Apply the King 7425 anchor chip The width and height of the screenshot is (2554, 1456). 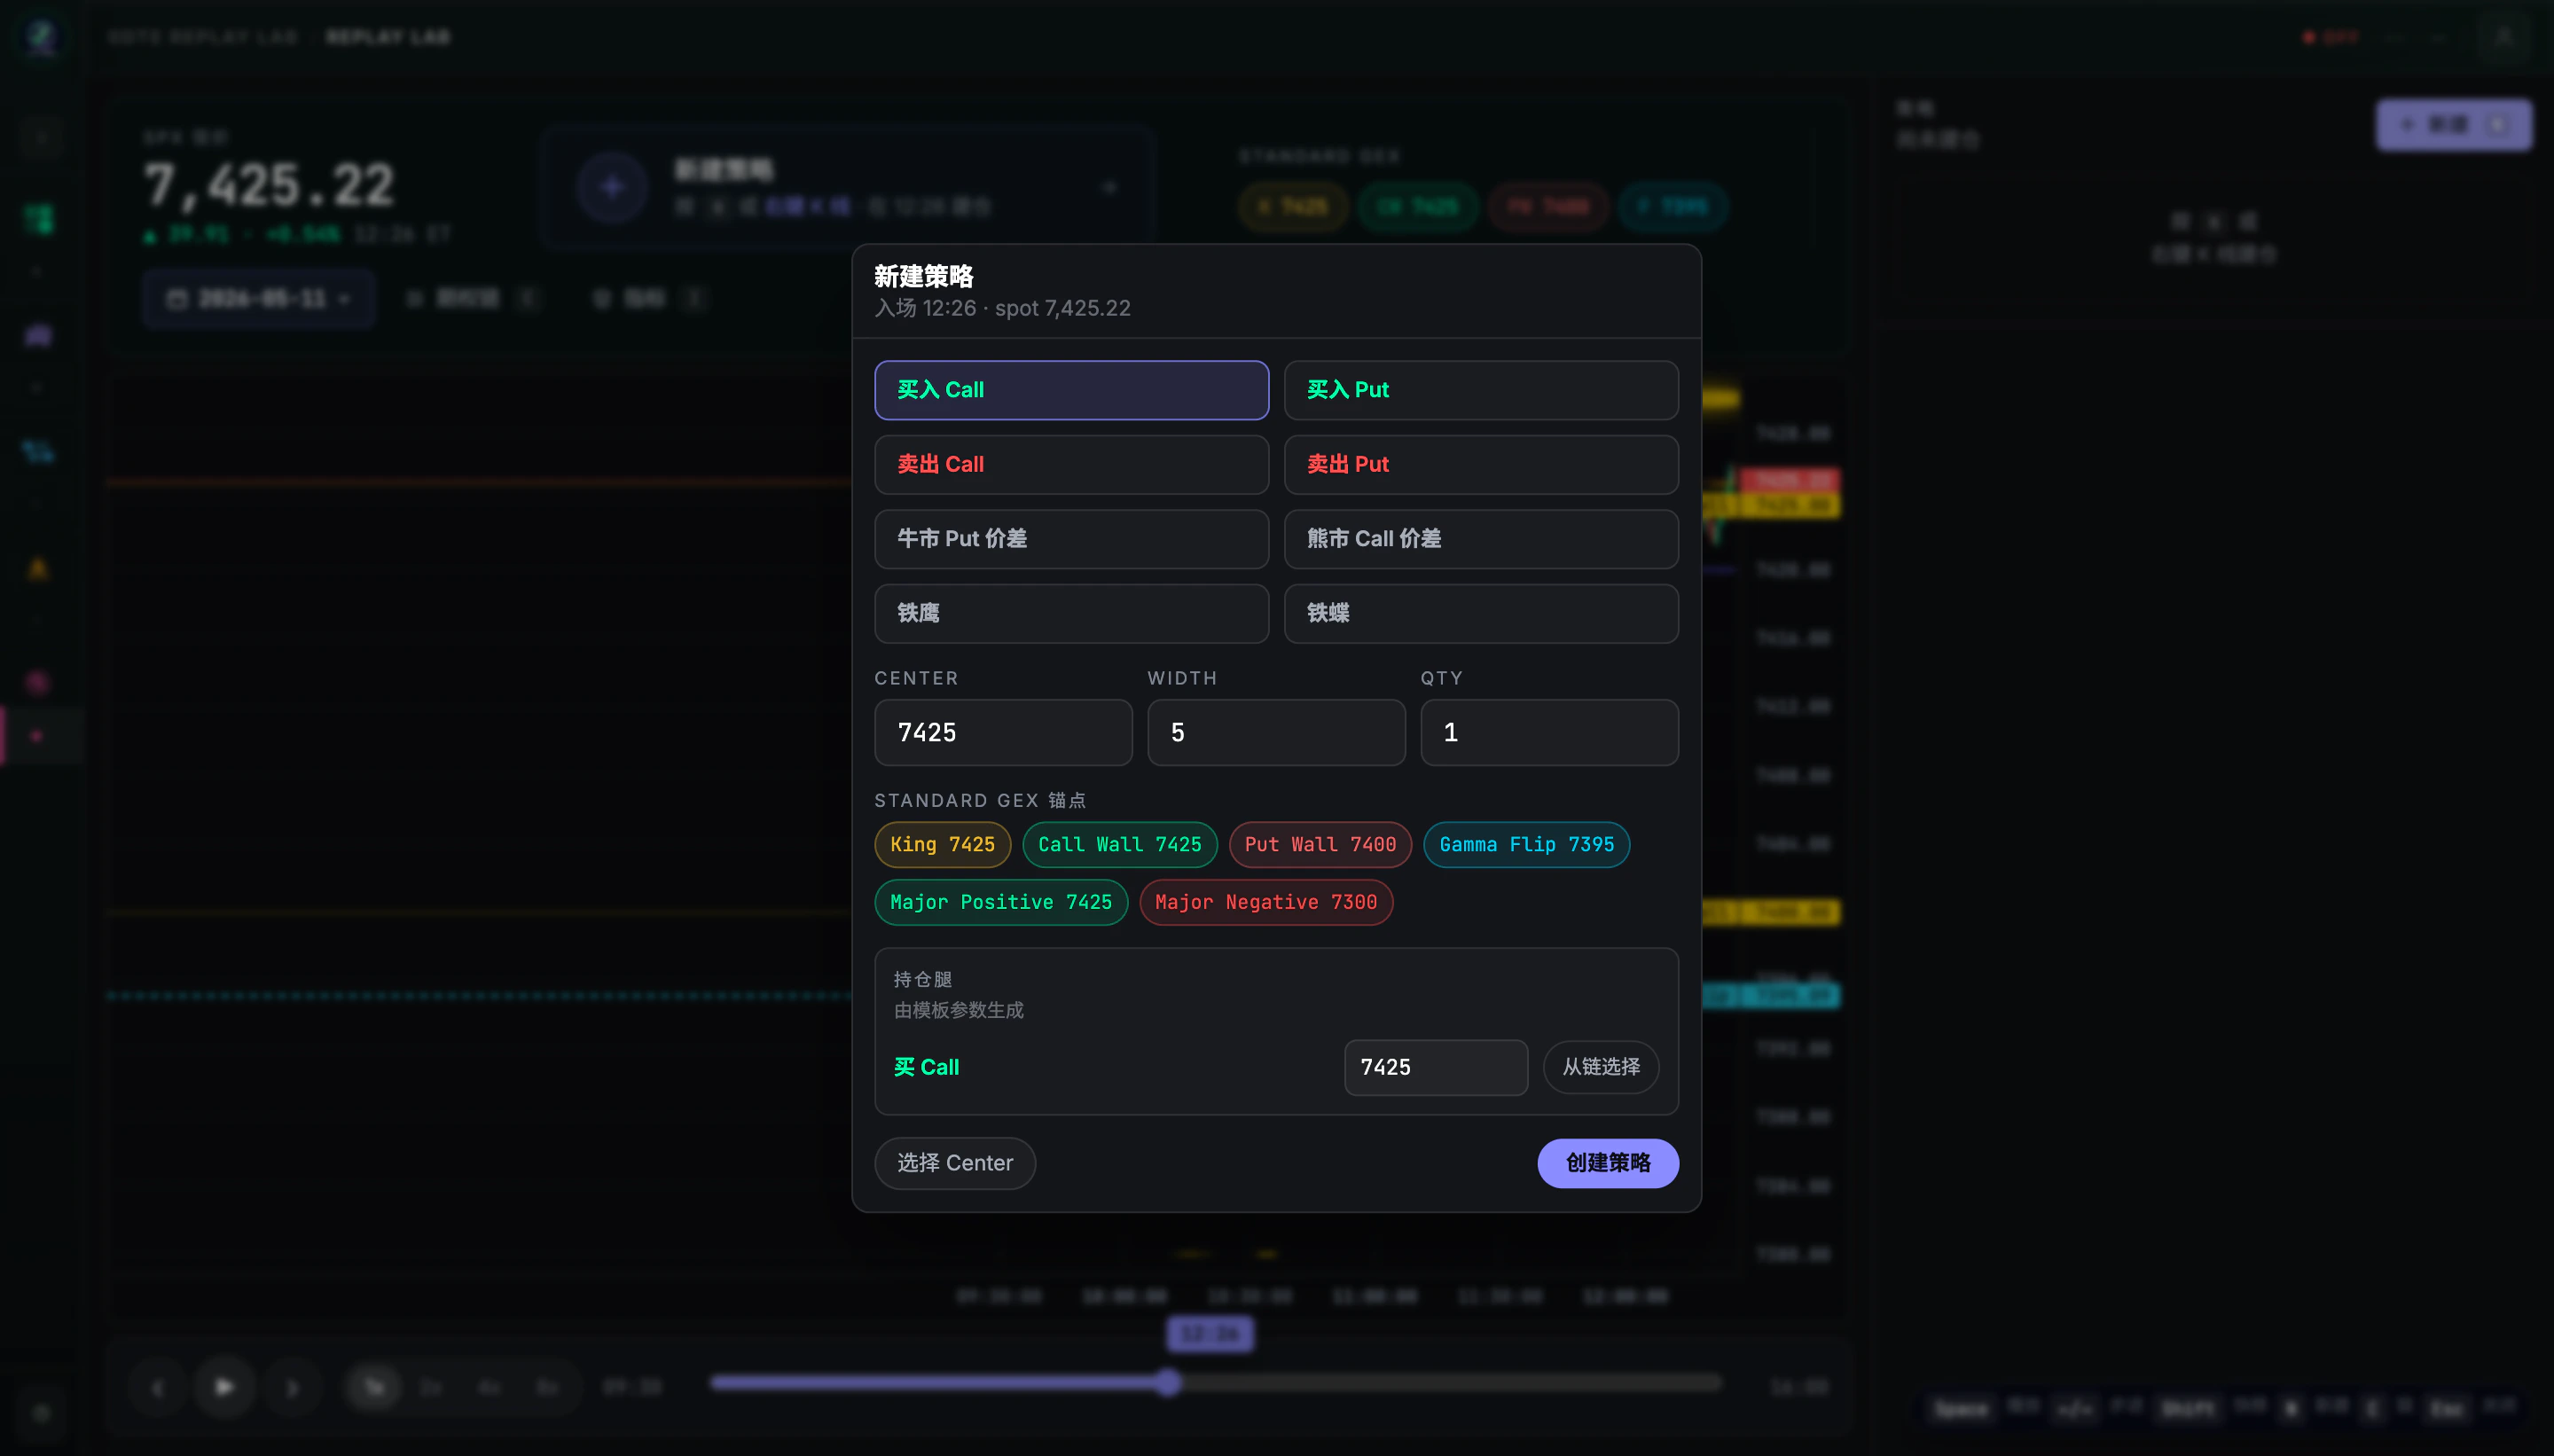click(942, 845)
